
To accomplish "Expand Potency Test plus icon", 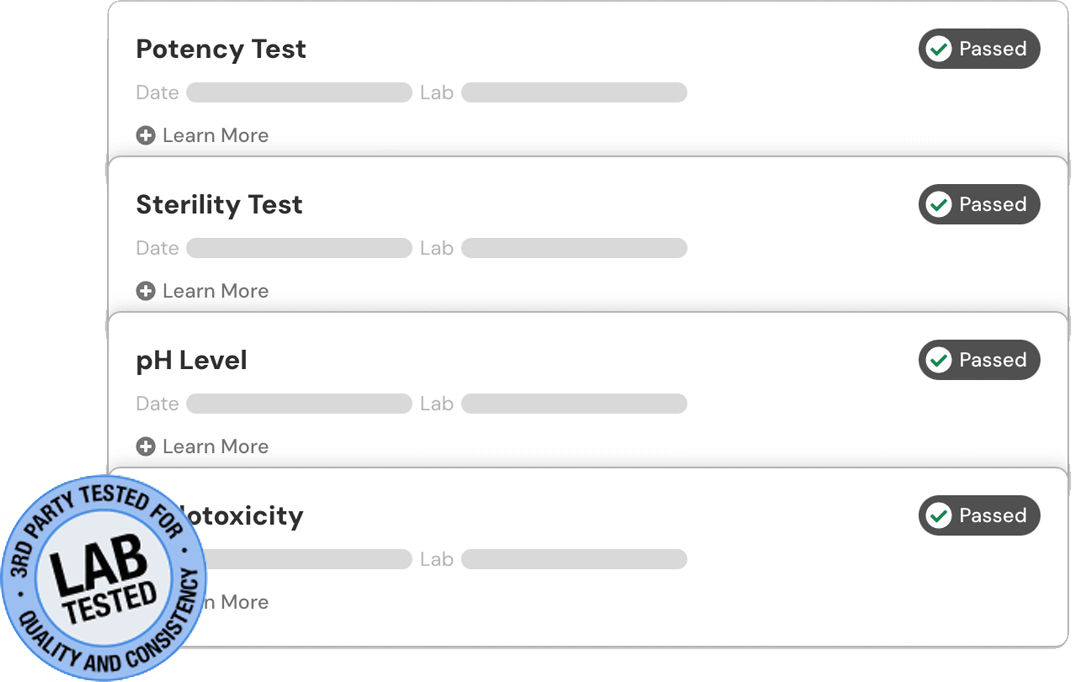I will point(146,135).
